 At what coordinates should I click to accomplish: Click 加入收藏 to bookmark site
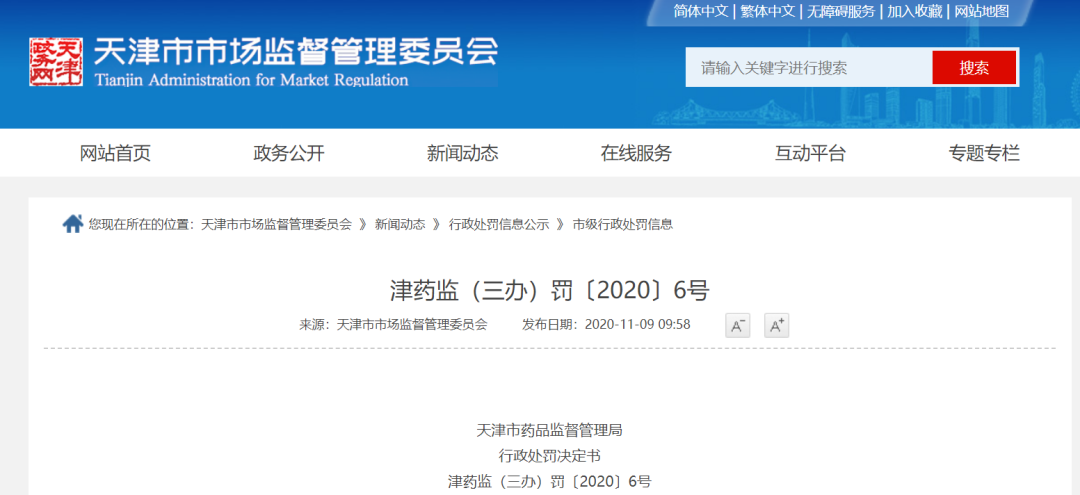coord(915,11)
